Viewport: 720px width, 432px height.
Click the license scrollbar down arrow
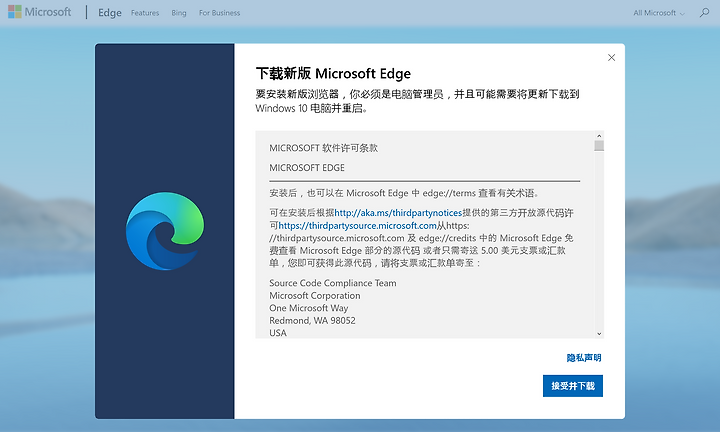point(599,334)
